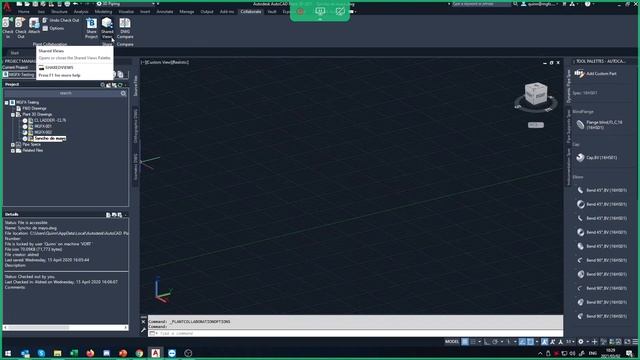The width and height of the screenshot is (640, 360).
Task: Switch to the Annotate ribbon tab
Action: click(165, 12)
